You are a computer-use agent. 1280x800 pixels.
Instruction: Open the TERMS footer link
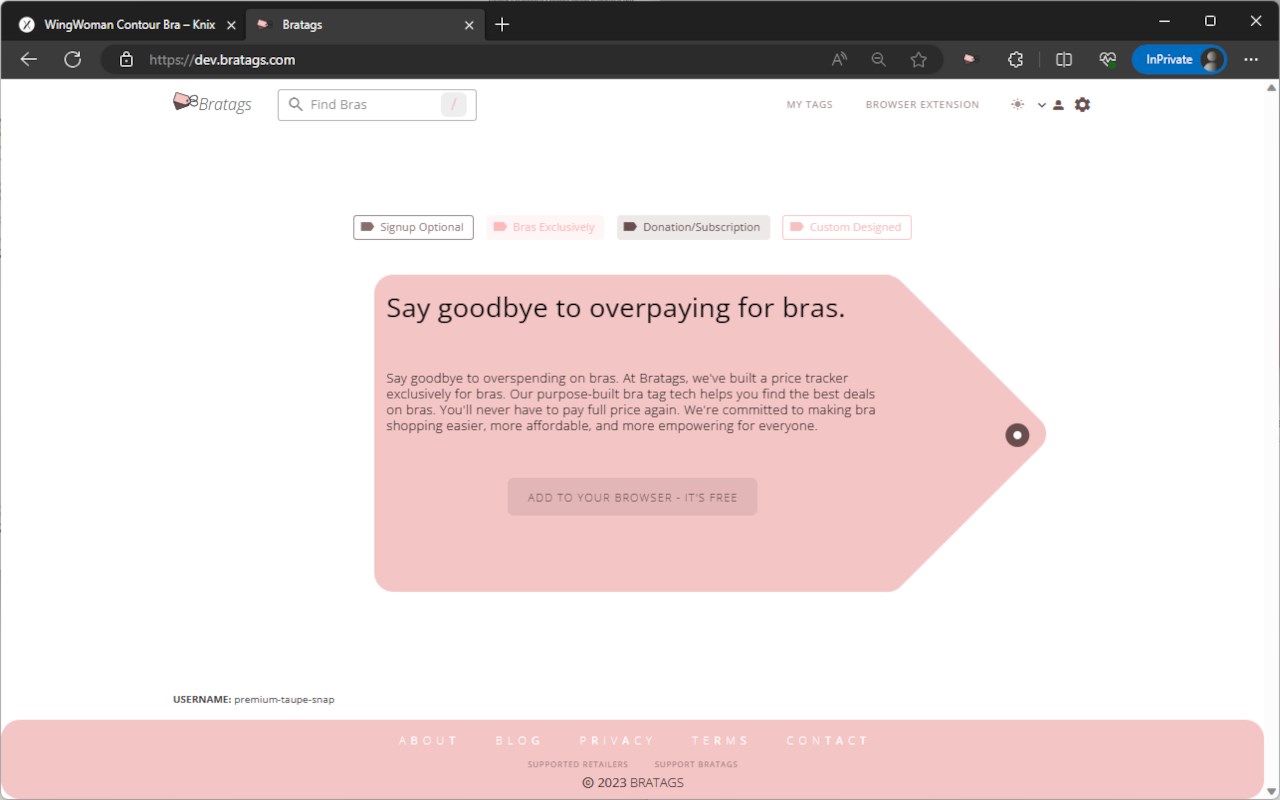pyautogui.click(x=720, y=741)
